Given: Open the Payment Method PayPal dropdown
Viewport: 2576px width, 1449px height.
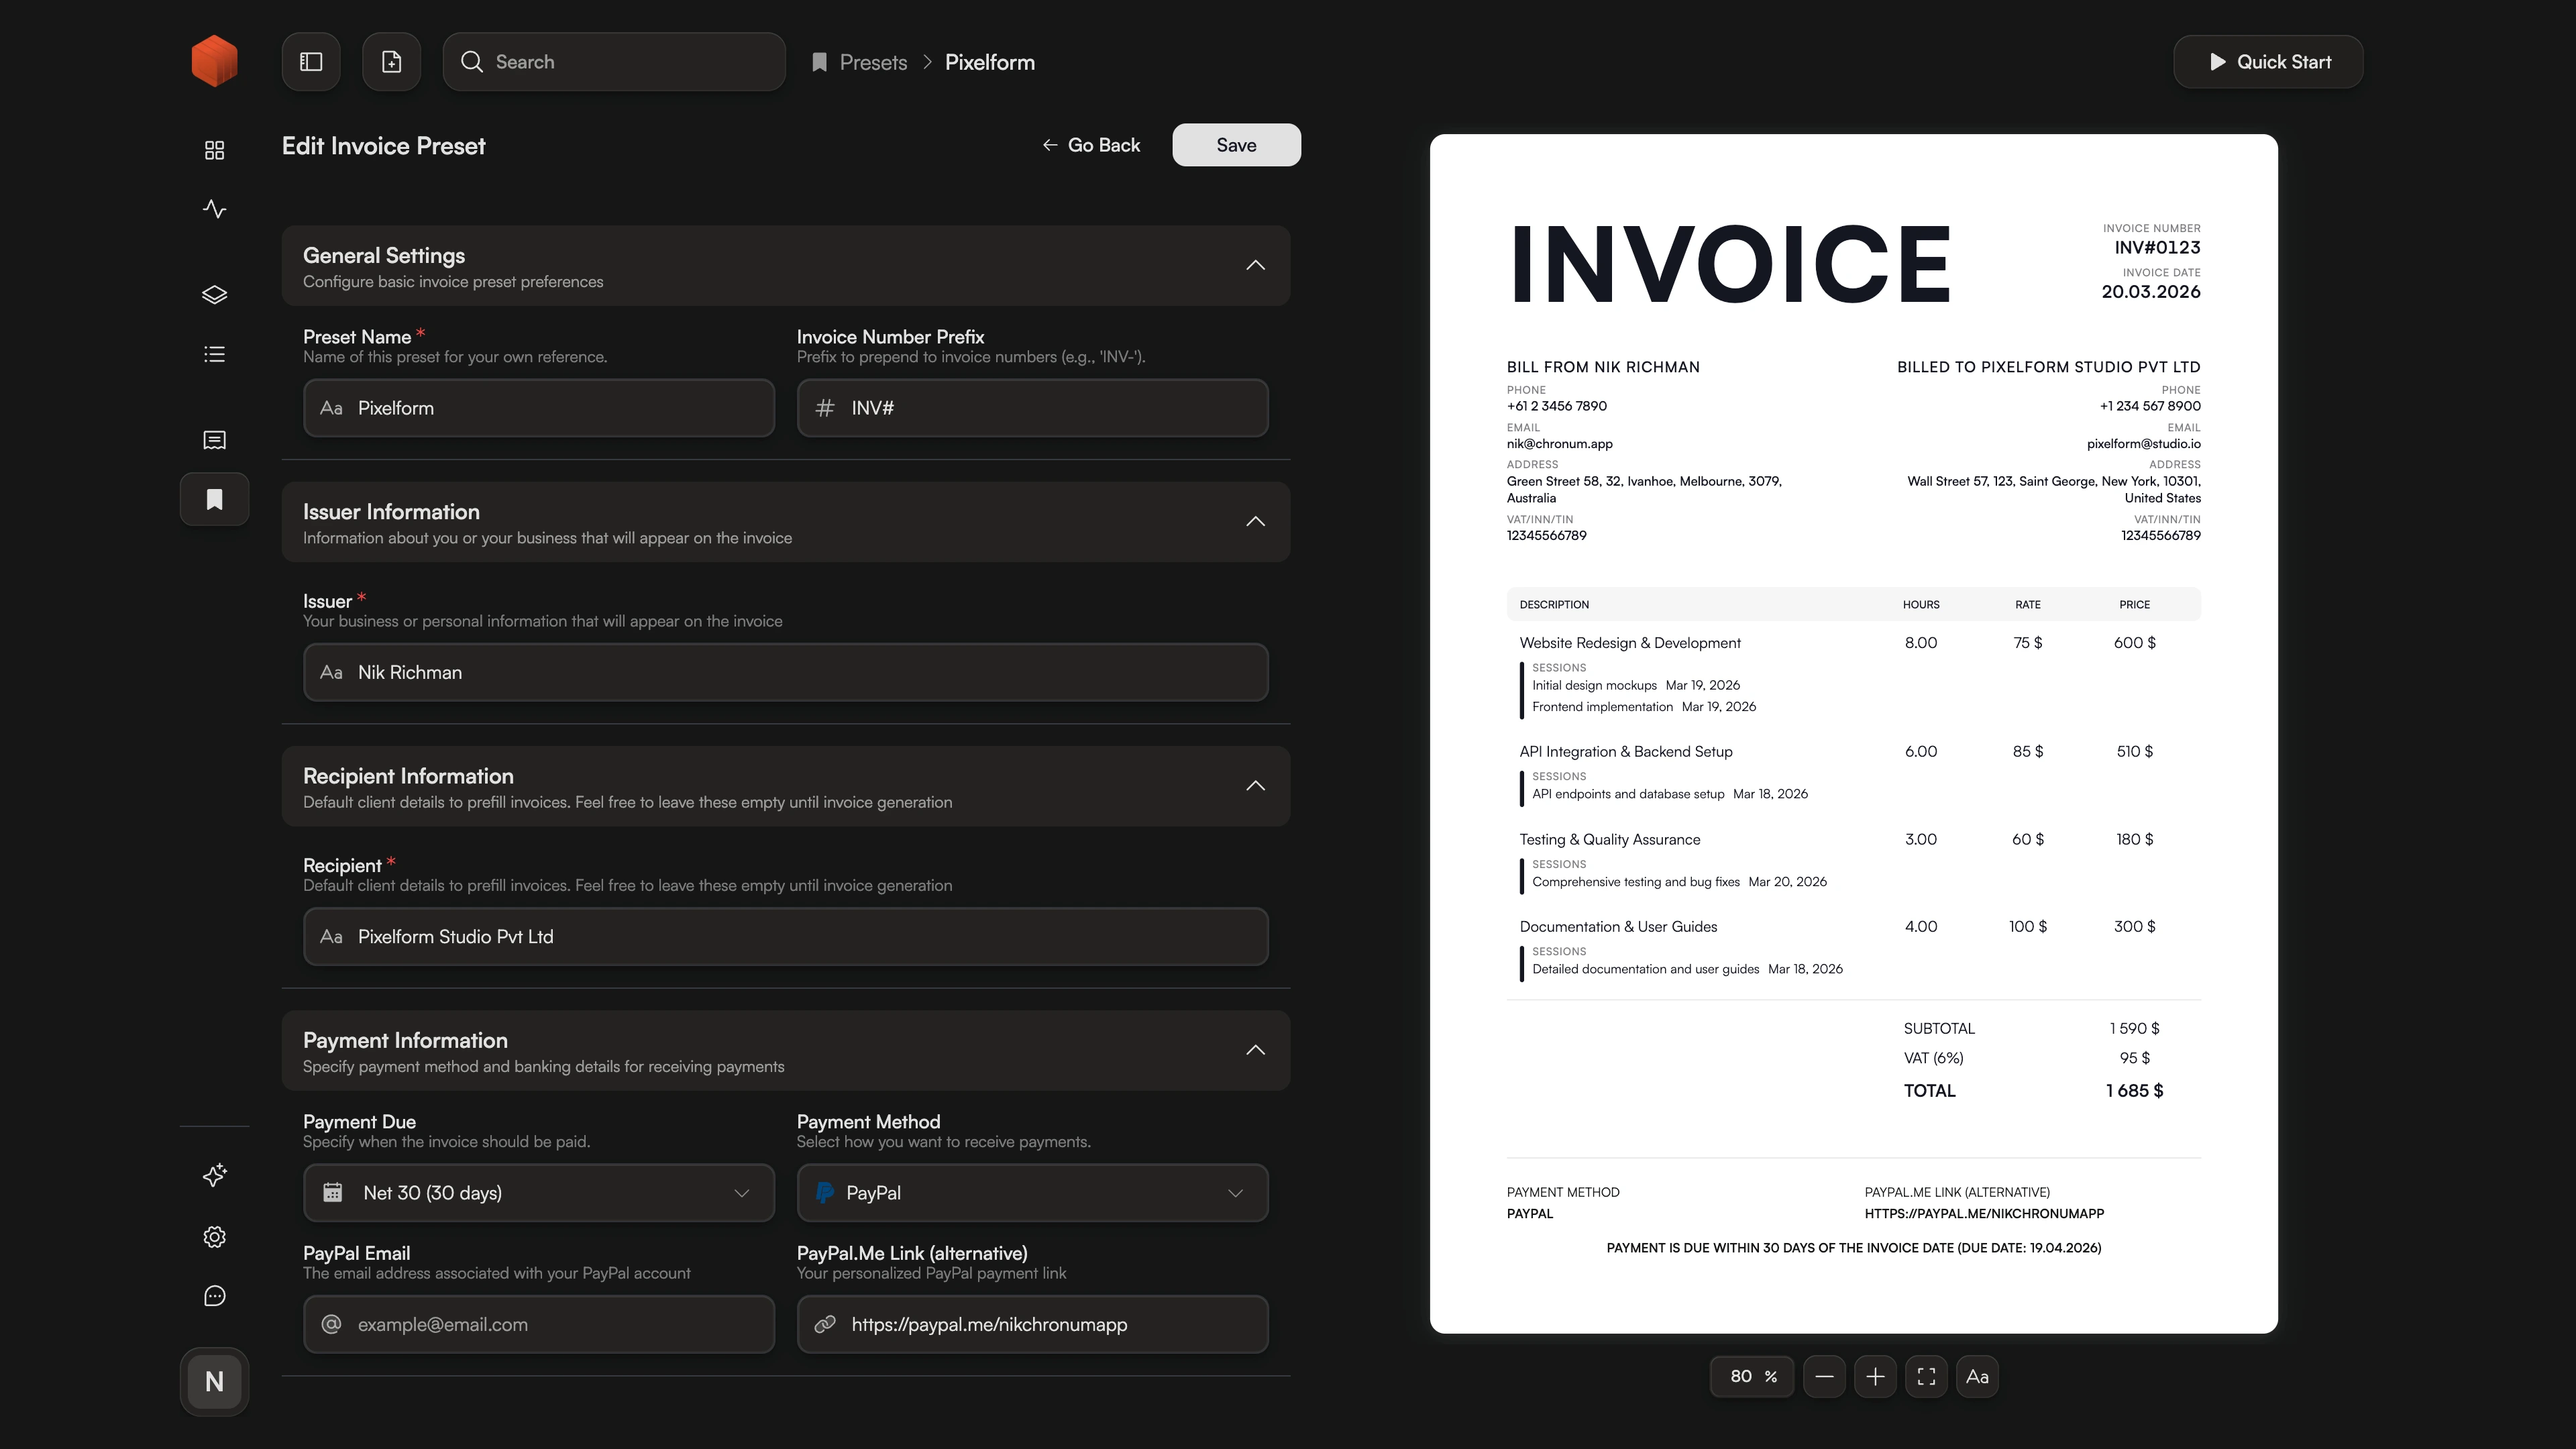Looking at the screenshot, I should [x=1032, y=1192].
